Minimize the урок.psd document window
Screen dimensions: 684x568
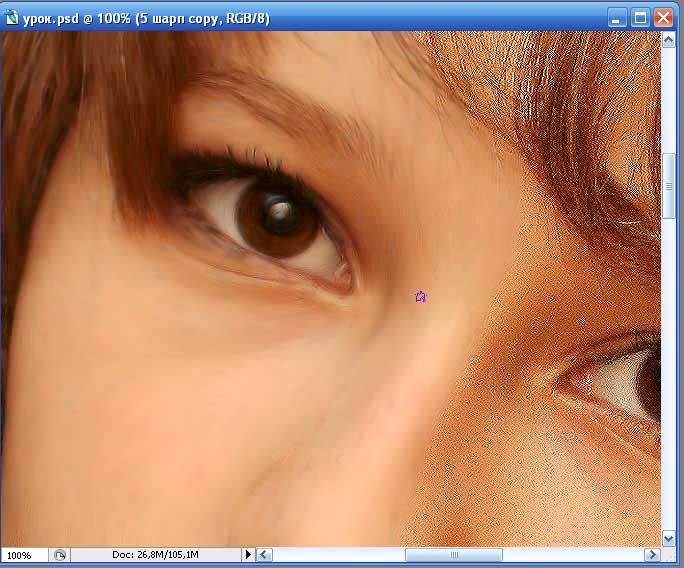coord(617,18)
